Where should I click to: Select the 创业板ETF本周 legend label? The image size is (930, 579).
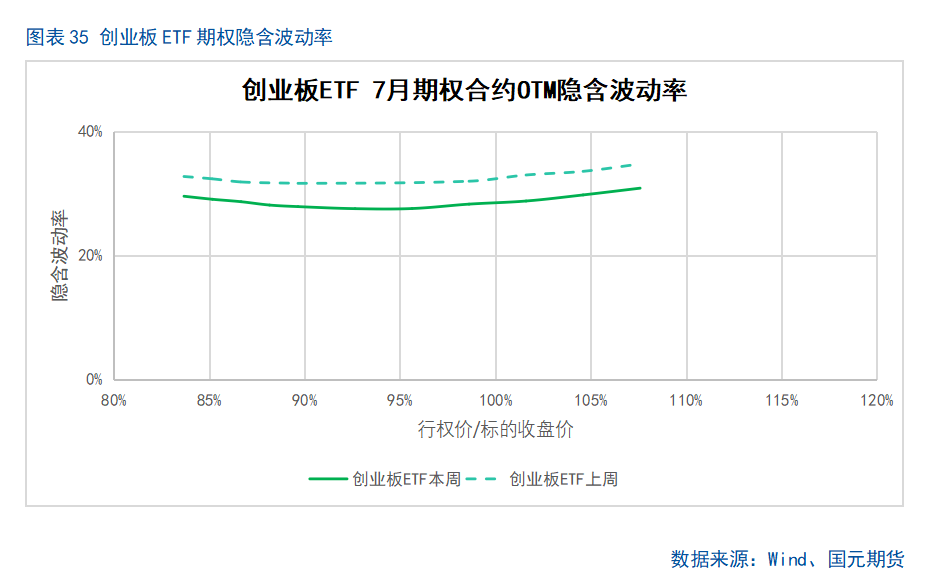coord(406,479)
